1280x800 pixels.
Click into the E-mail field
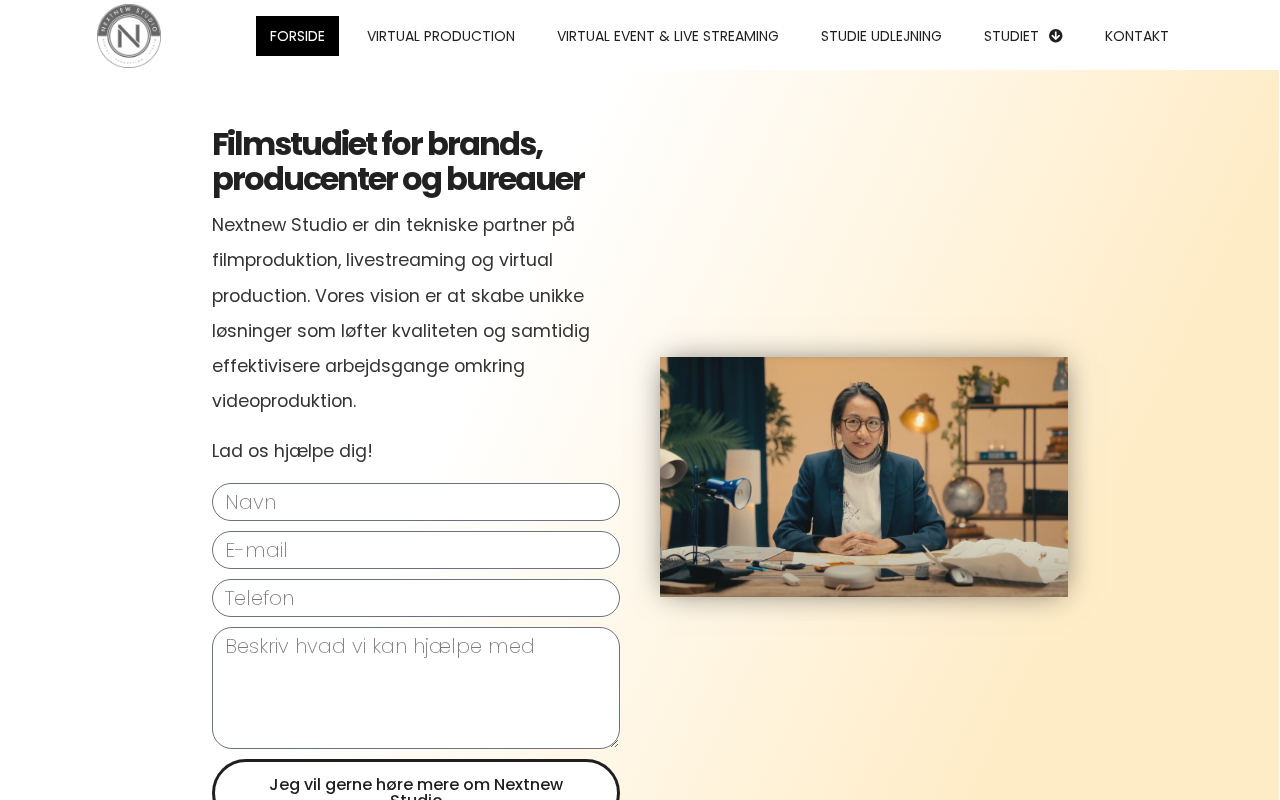416,550
